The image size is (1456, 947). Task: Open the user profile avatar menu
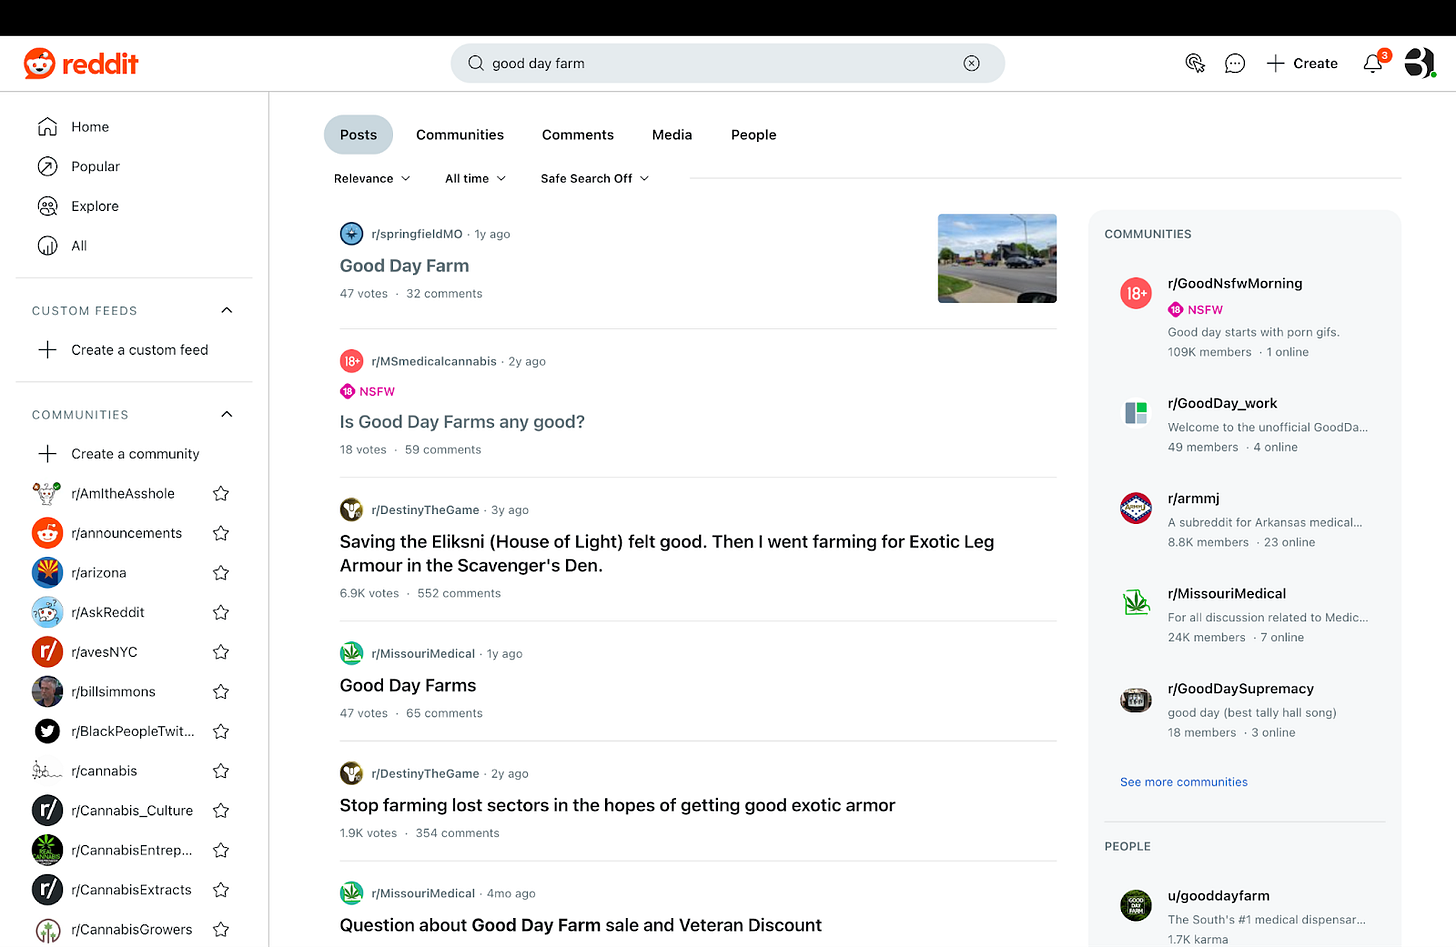(1419, 63)
